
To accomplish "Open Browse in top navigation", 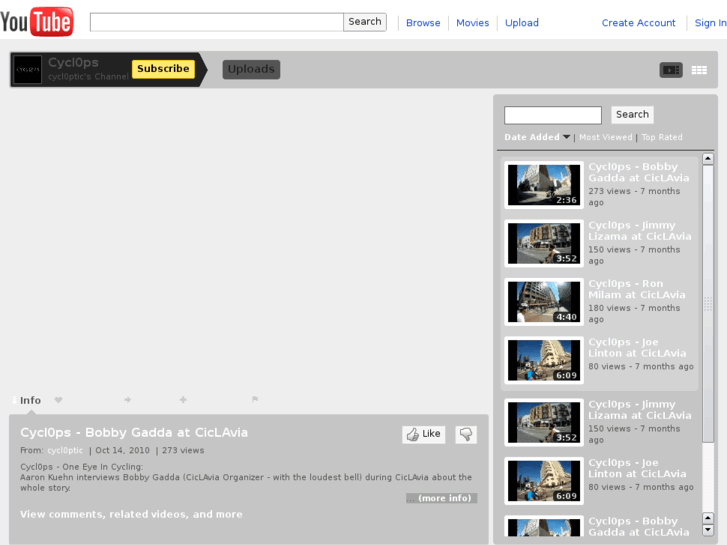I will [423, 23].
